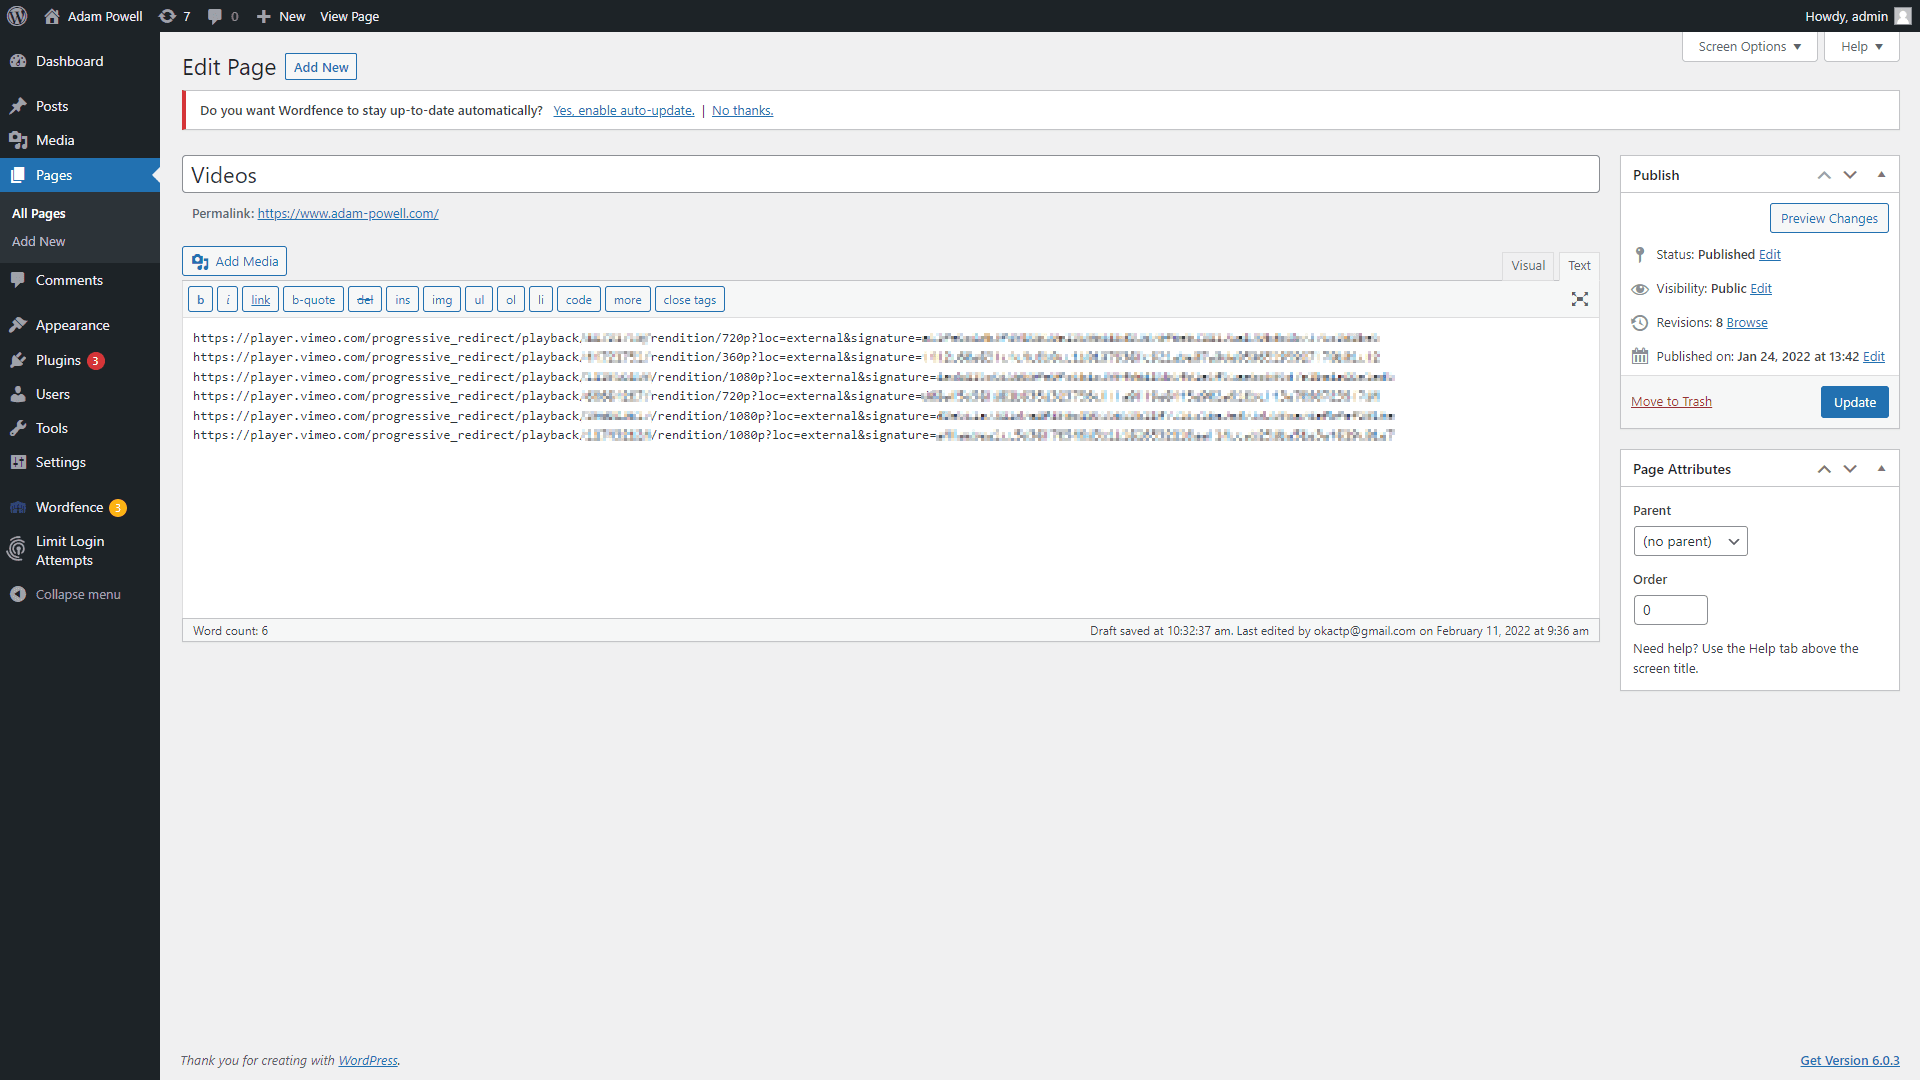Click the image insertion img icon

pos(442,299)
